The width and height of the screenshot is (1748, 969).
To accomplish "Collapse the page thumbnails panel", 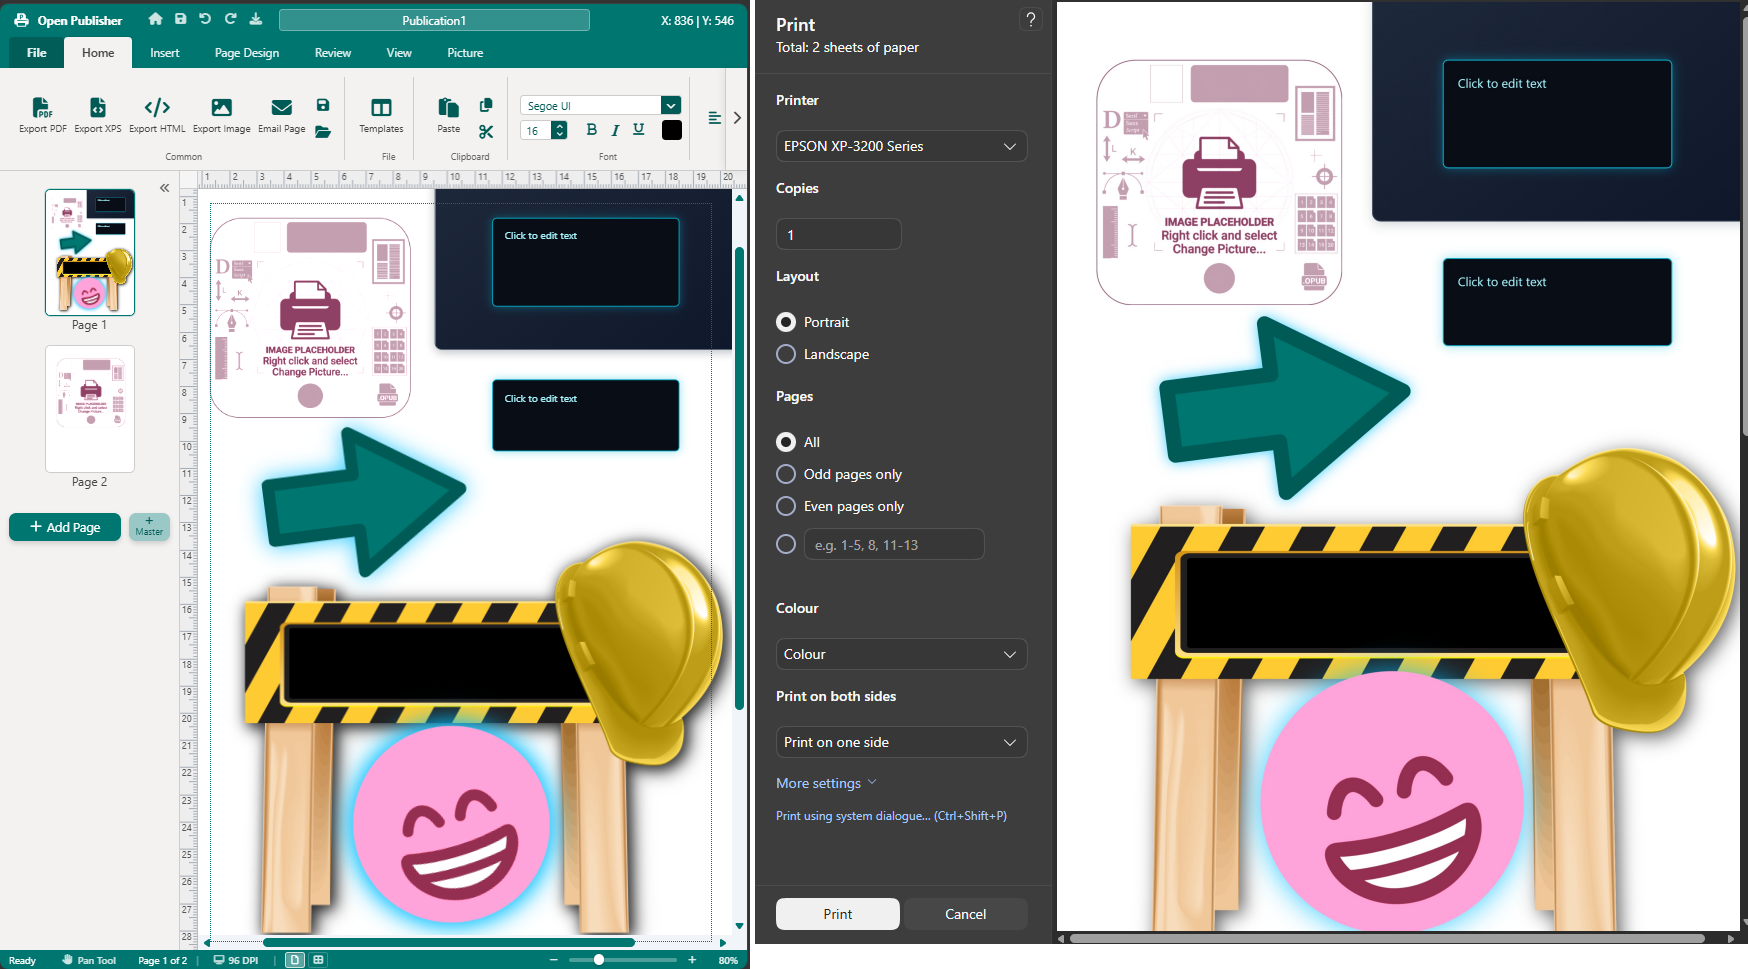I will pos(164,188).
